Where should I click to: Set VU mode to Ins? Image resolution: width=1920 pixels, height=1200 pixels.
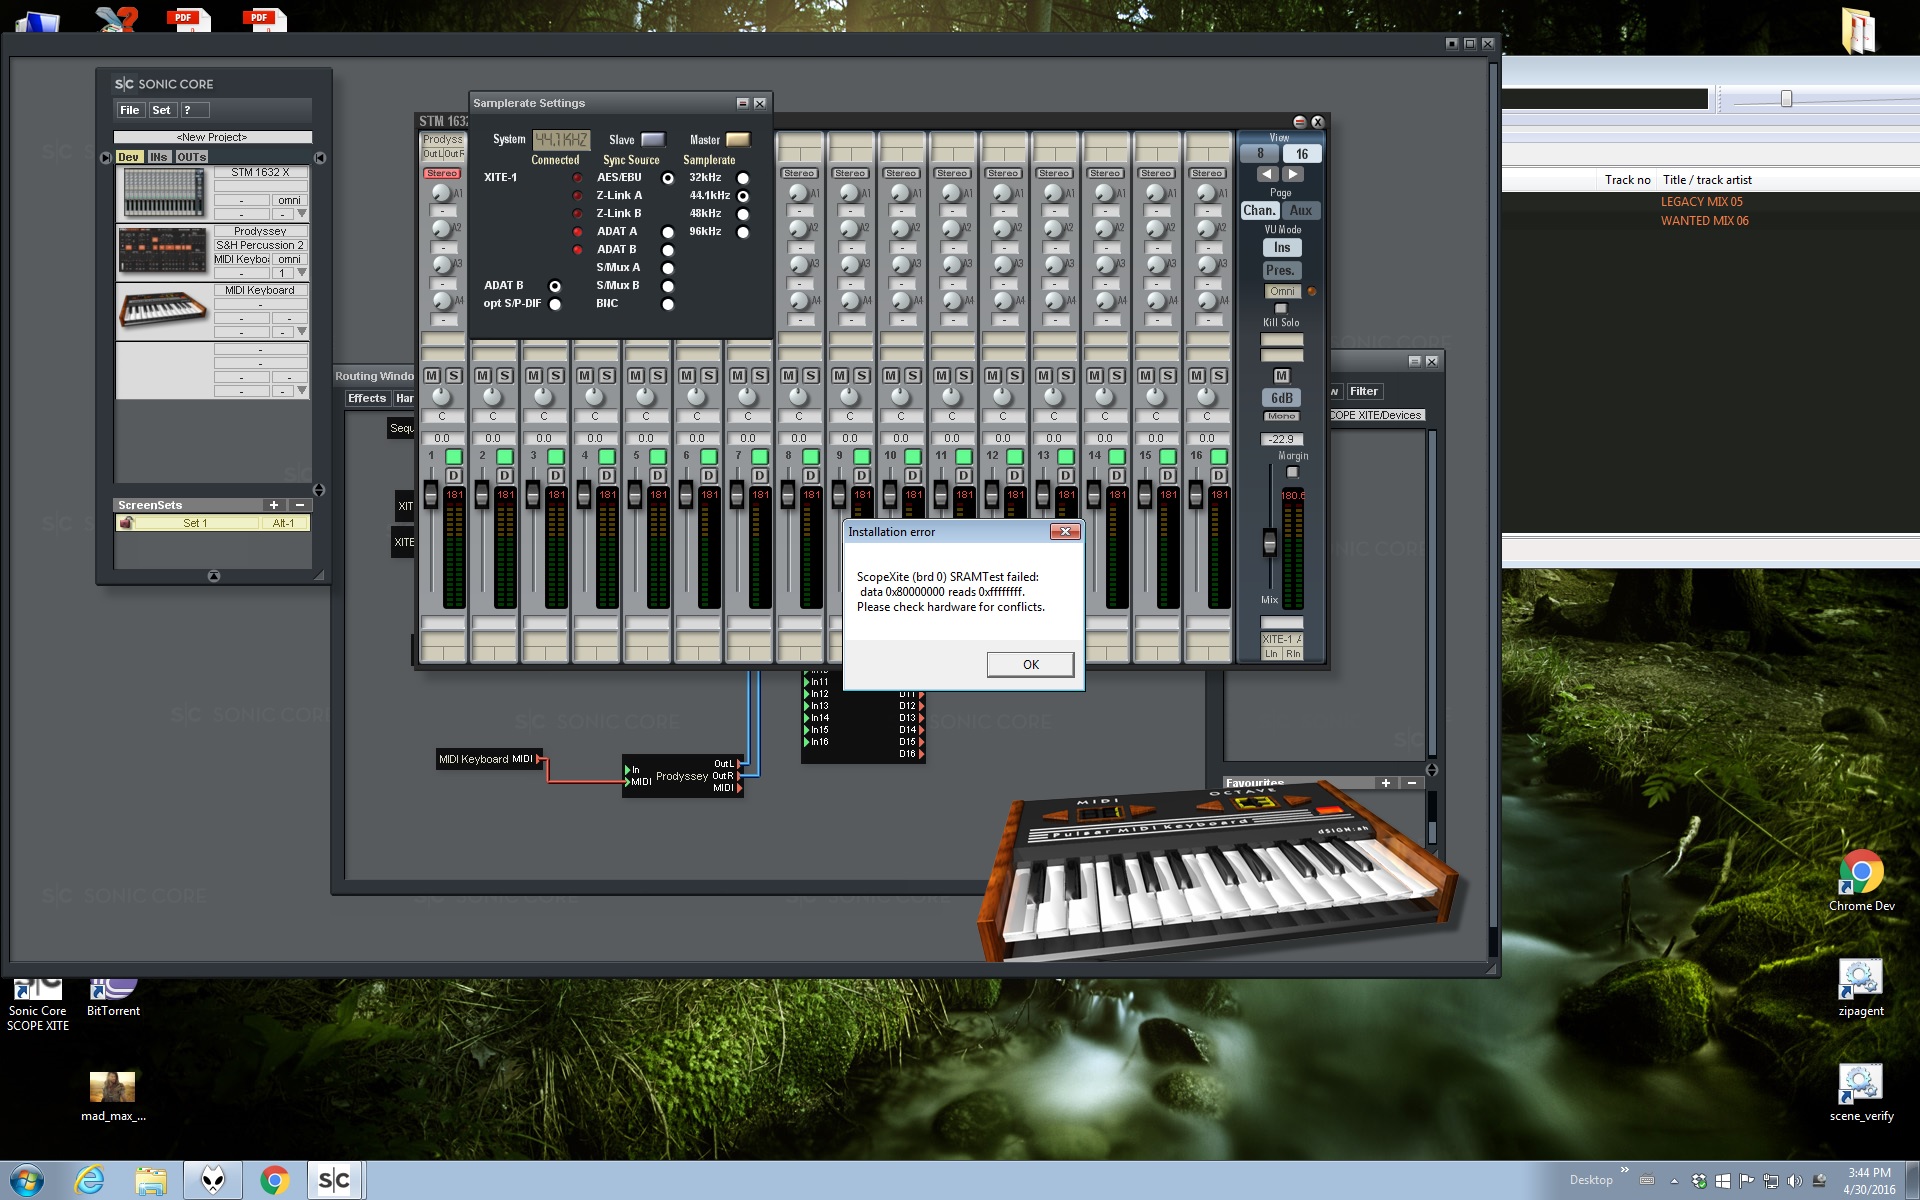1282,248
